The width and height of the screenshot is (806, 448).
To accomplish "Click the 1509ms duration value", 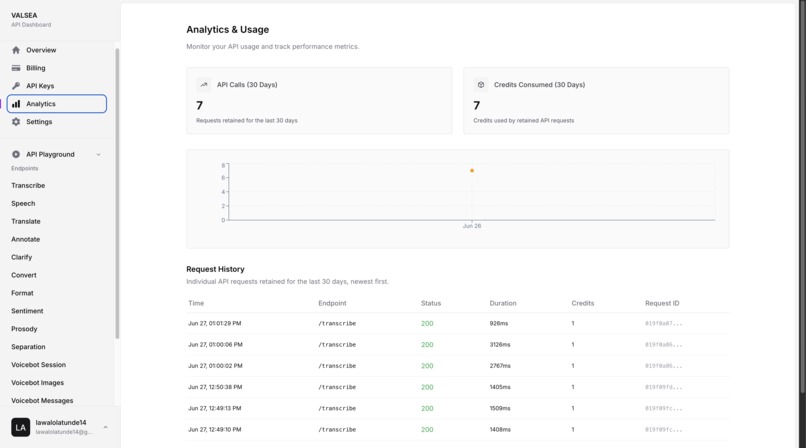I will tap(500, 408).
